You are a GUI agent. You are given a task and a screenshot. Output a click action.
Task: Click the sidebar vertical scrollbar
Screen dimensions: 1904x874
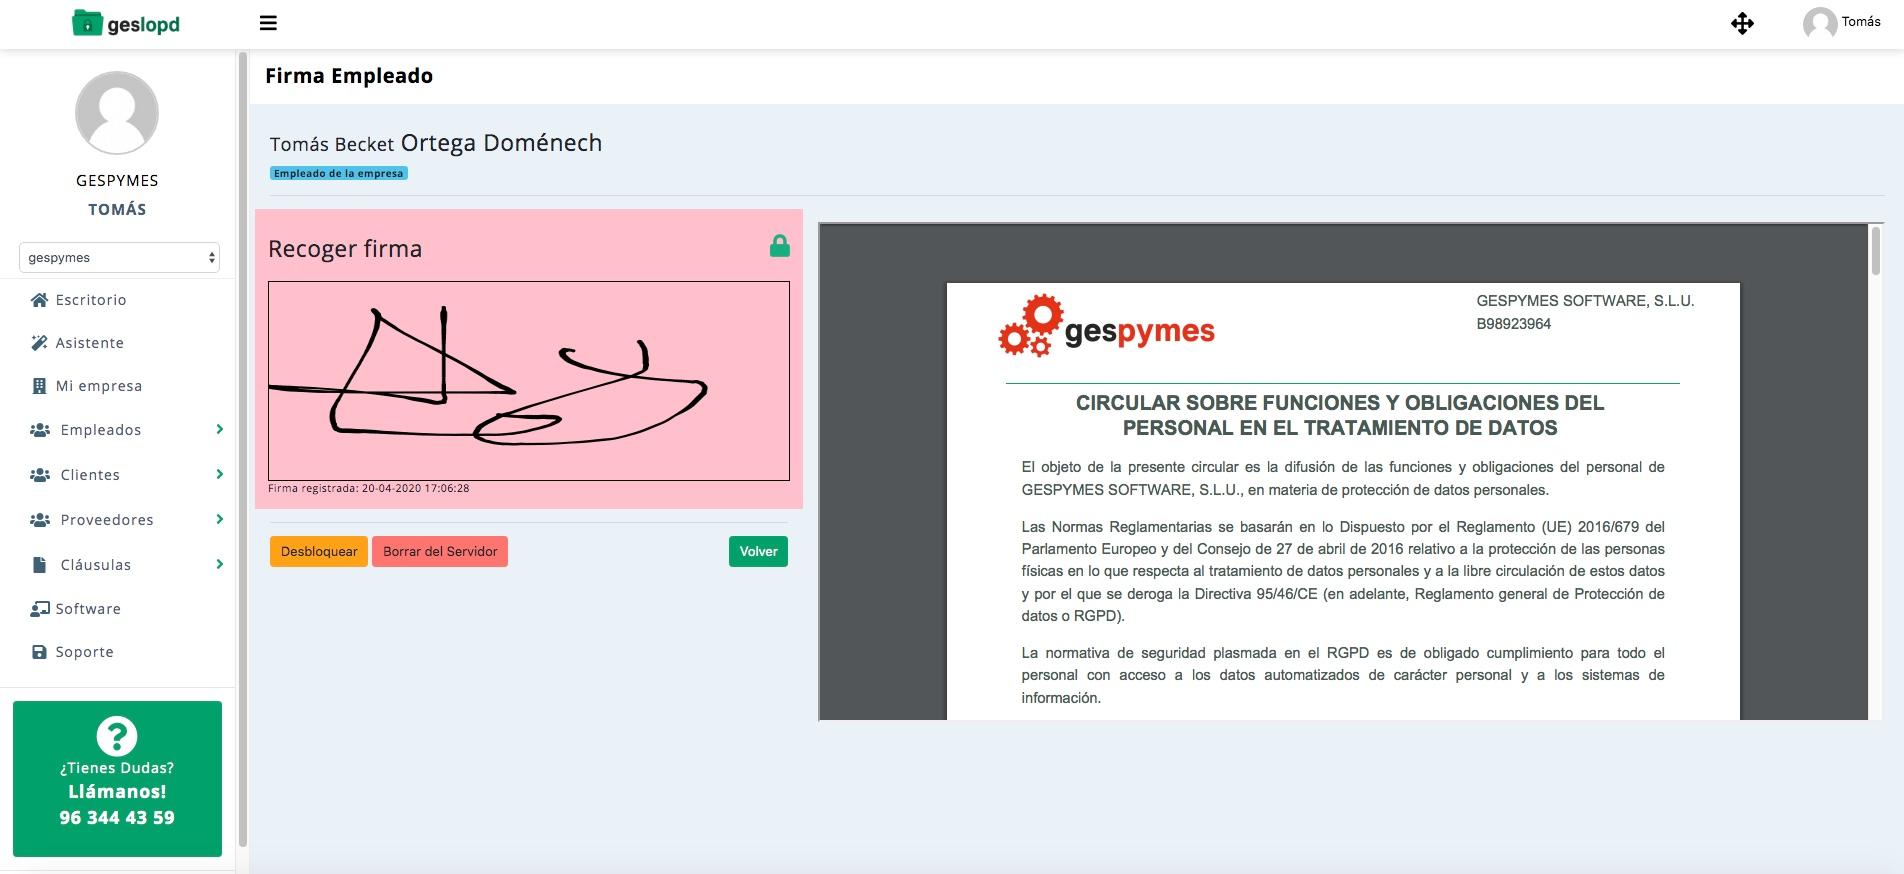click(242, 450)
